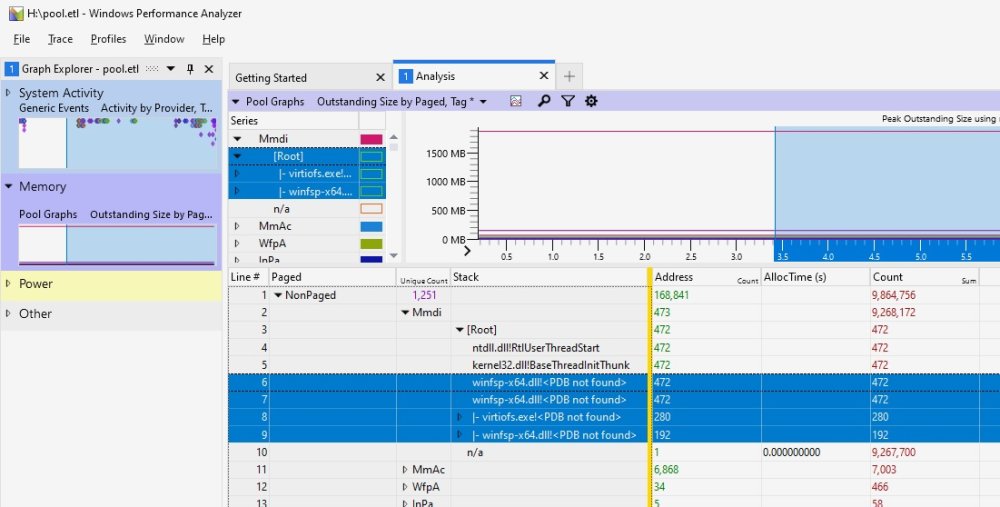This screenshot has height=507, width=1000.
Task: Close the Analysis tab
Action: 543,76
